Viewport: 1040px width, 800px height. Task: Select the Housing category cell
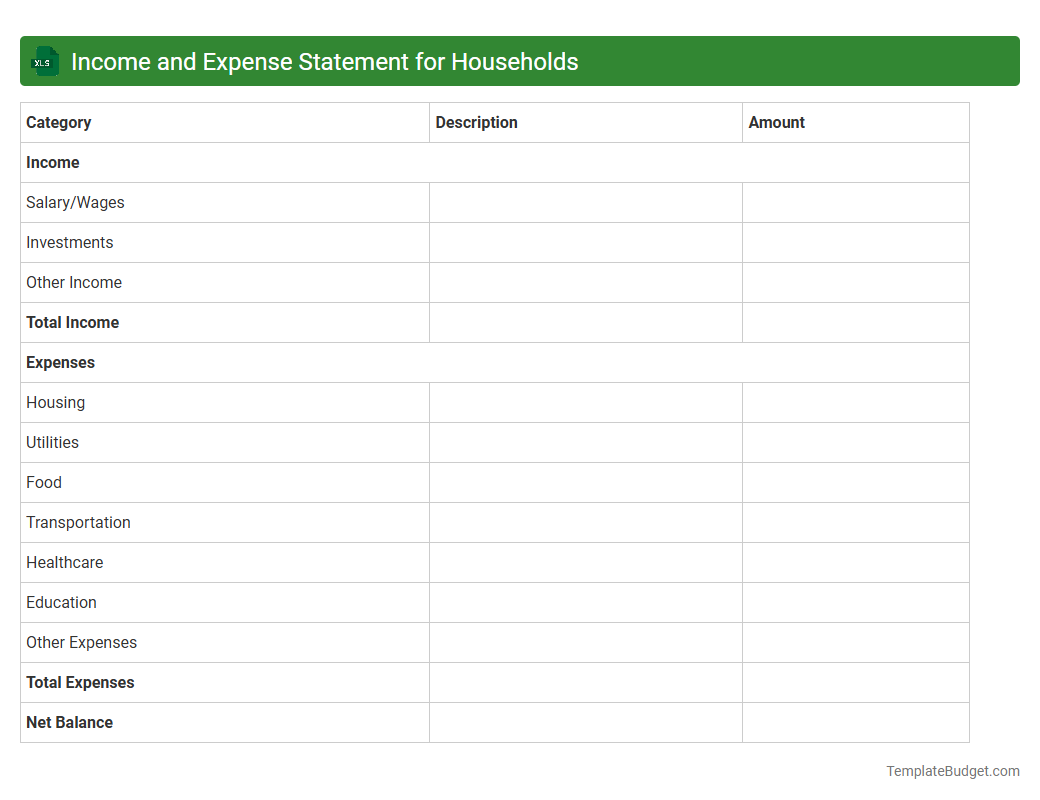[55, 402]
